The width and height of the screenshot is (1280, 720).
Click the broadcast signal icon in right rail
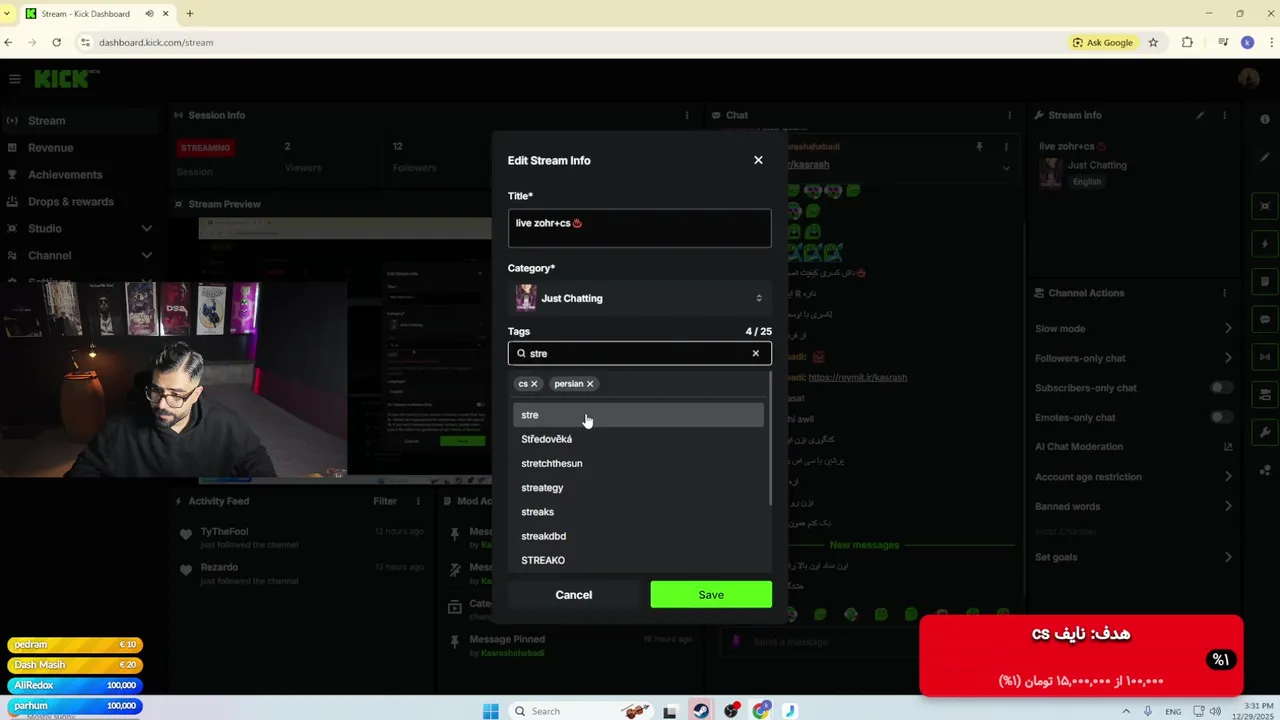1265,357
